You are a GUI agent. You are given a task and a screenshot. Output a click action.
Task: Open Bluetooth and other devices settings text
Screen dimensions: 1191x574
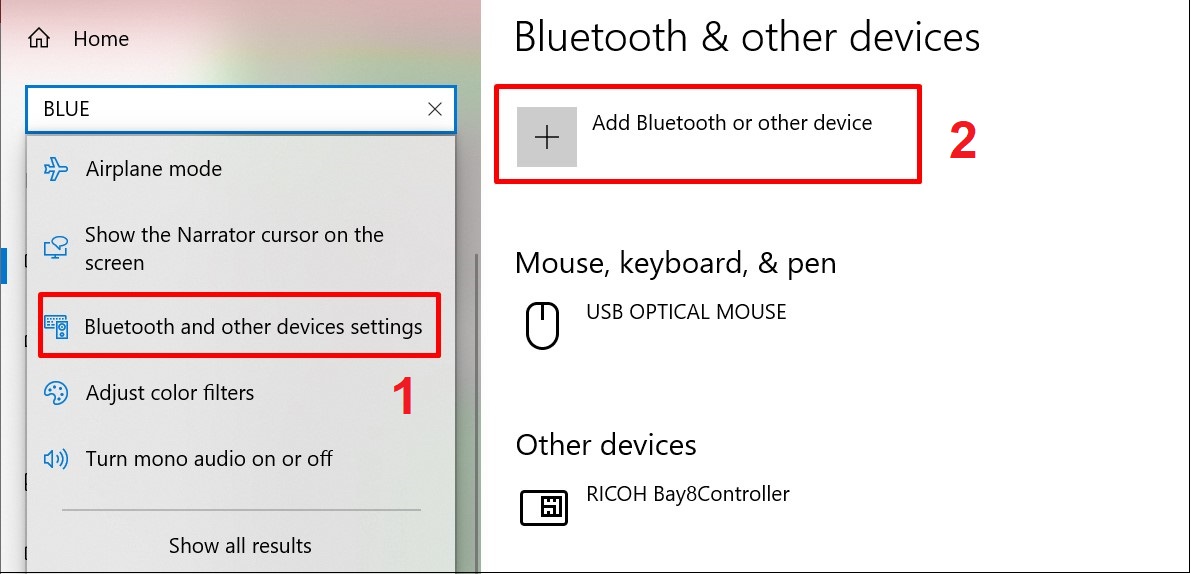[x=253, y=327]
